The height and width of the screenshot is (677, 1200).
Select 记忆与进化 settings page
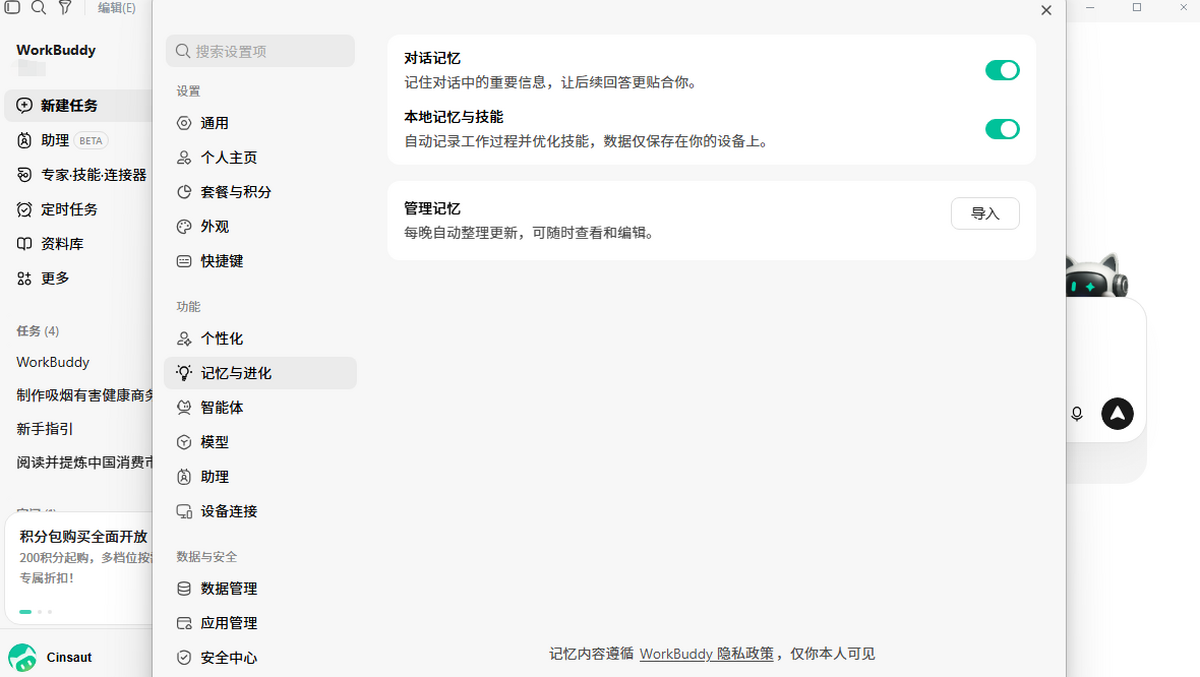(260, 373)
